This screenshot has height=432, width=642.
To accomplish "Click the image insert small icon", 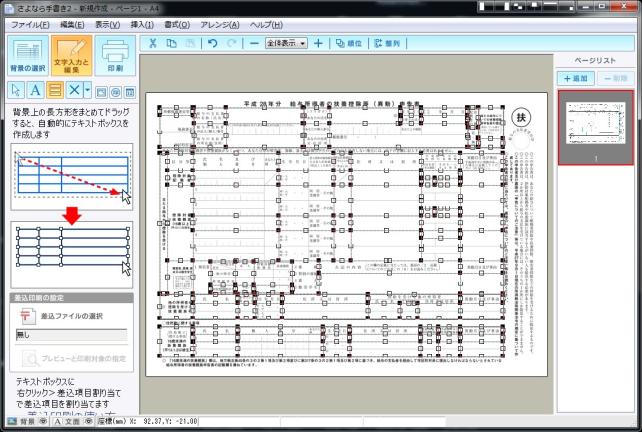I will [101, 93].
